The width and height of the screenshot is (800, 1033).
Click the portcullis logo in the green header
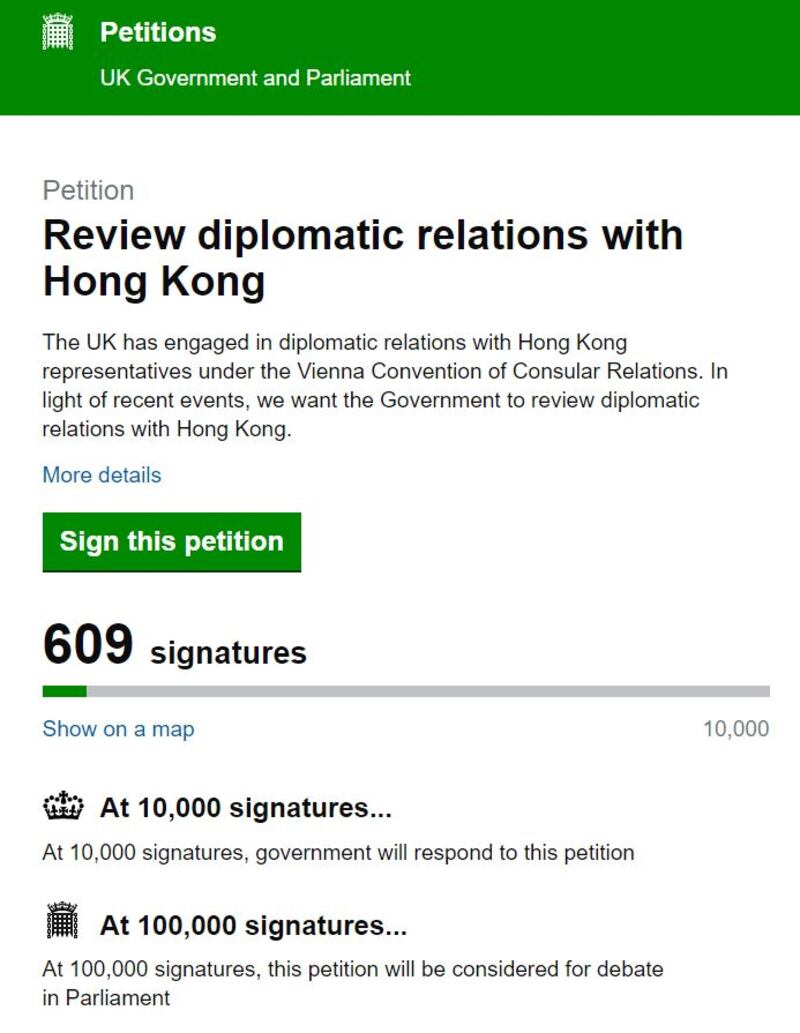59,32
